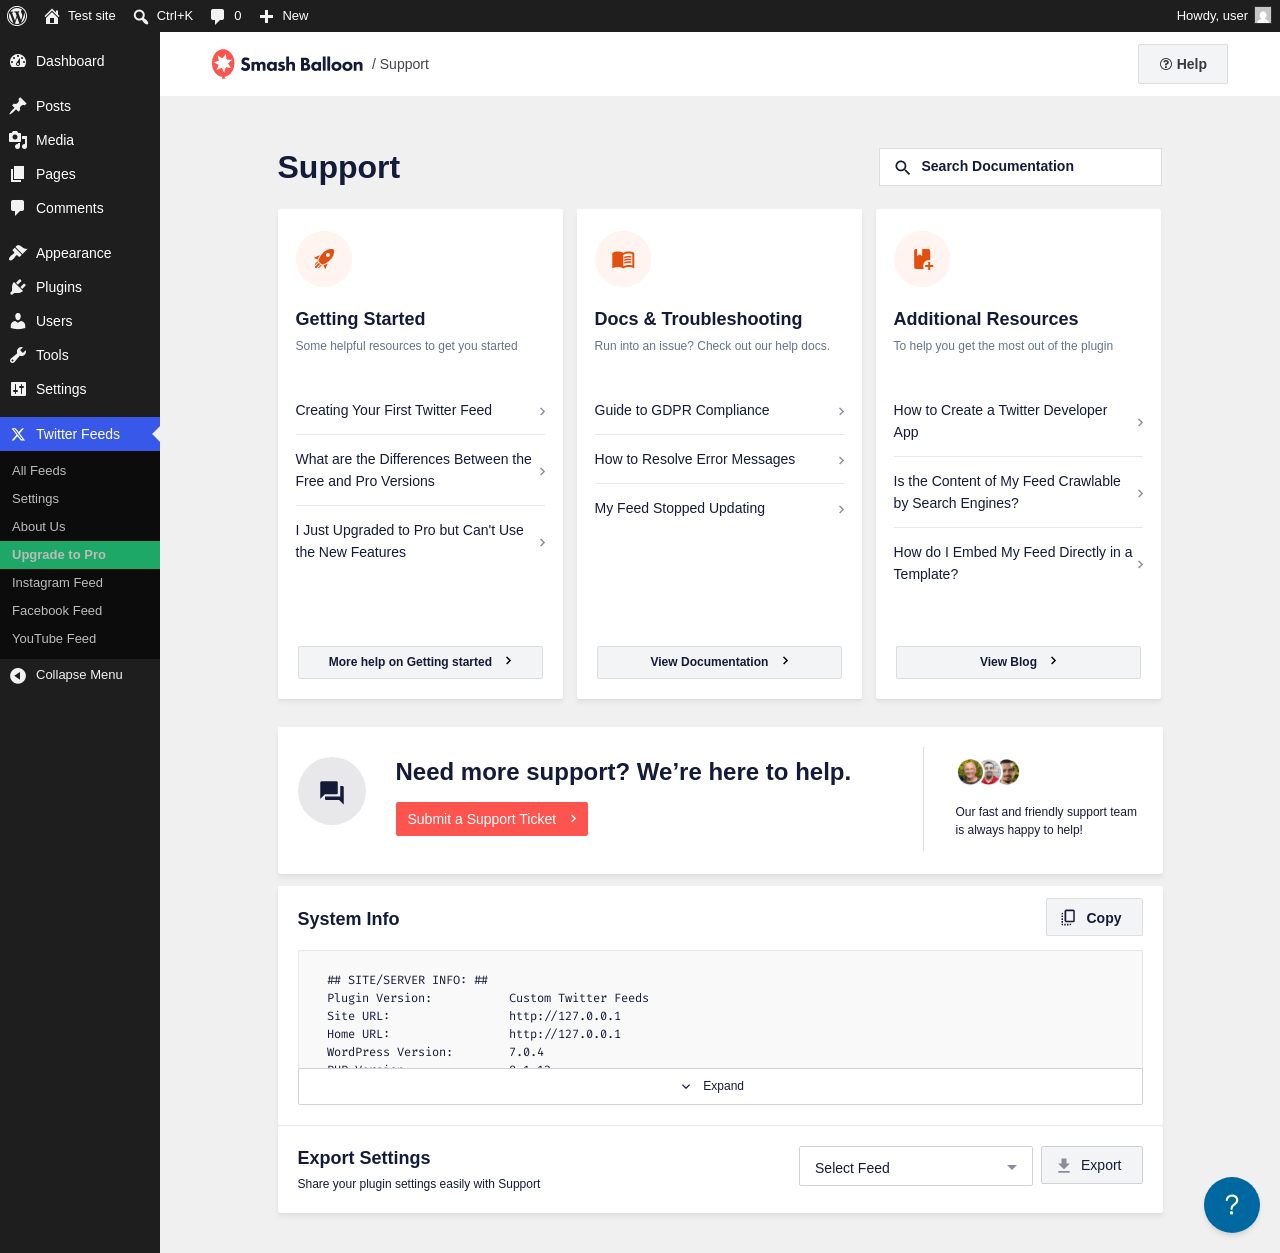1280x1253 pixels.
Task: Click the Docs & Troubleshooting heading
Action: coord(698,319)
